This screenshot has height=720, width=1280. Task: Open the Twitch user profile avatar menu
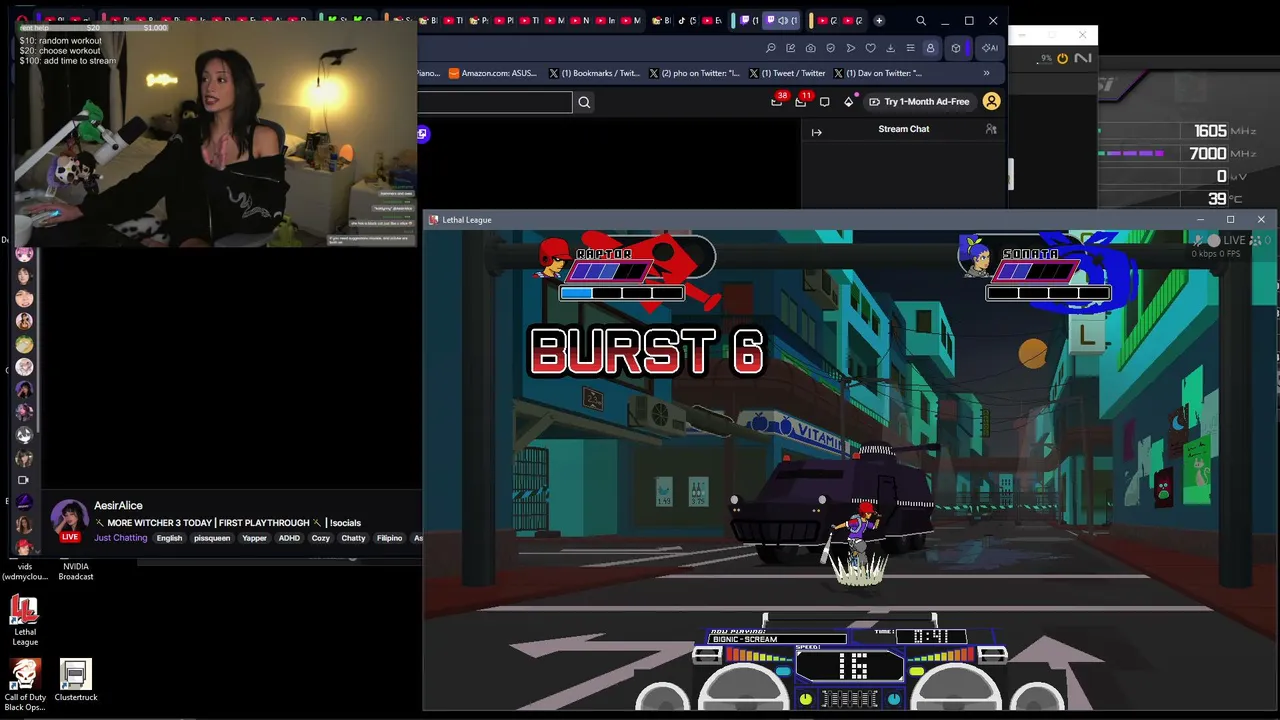coord(991,101)
